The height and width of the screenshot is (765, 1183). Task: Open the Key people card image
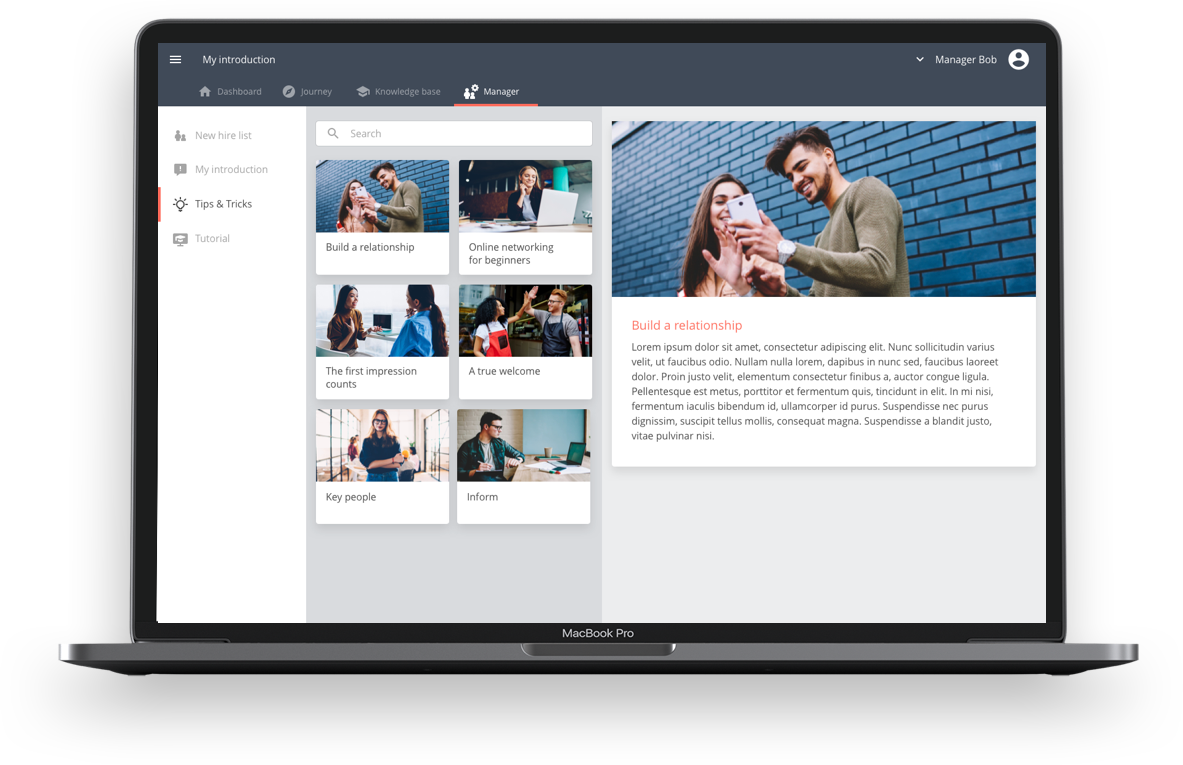click(x=383, y=445)
